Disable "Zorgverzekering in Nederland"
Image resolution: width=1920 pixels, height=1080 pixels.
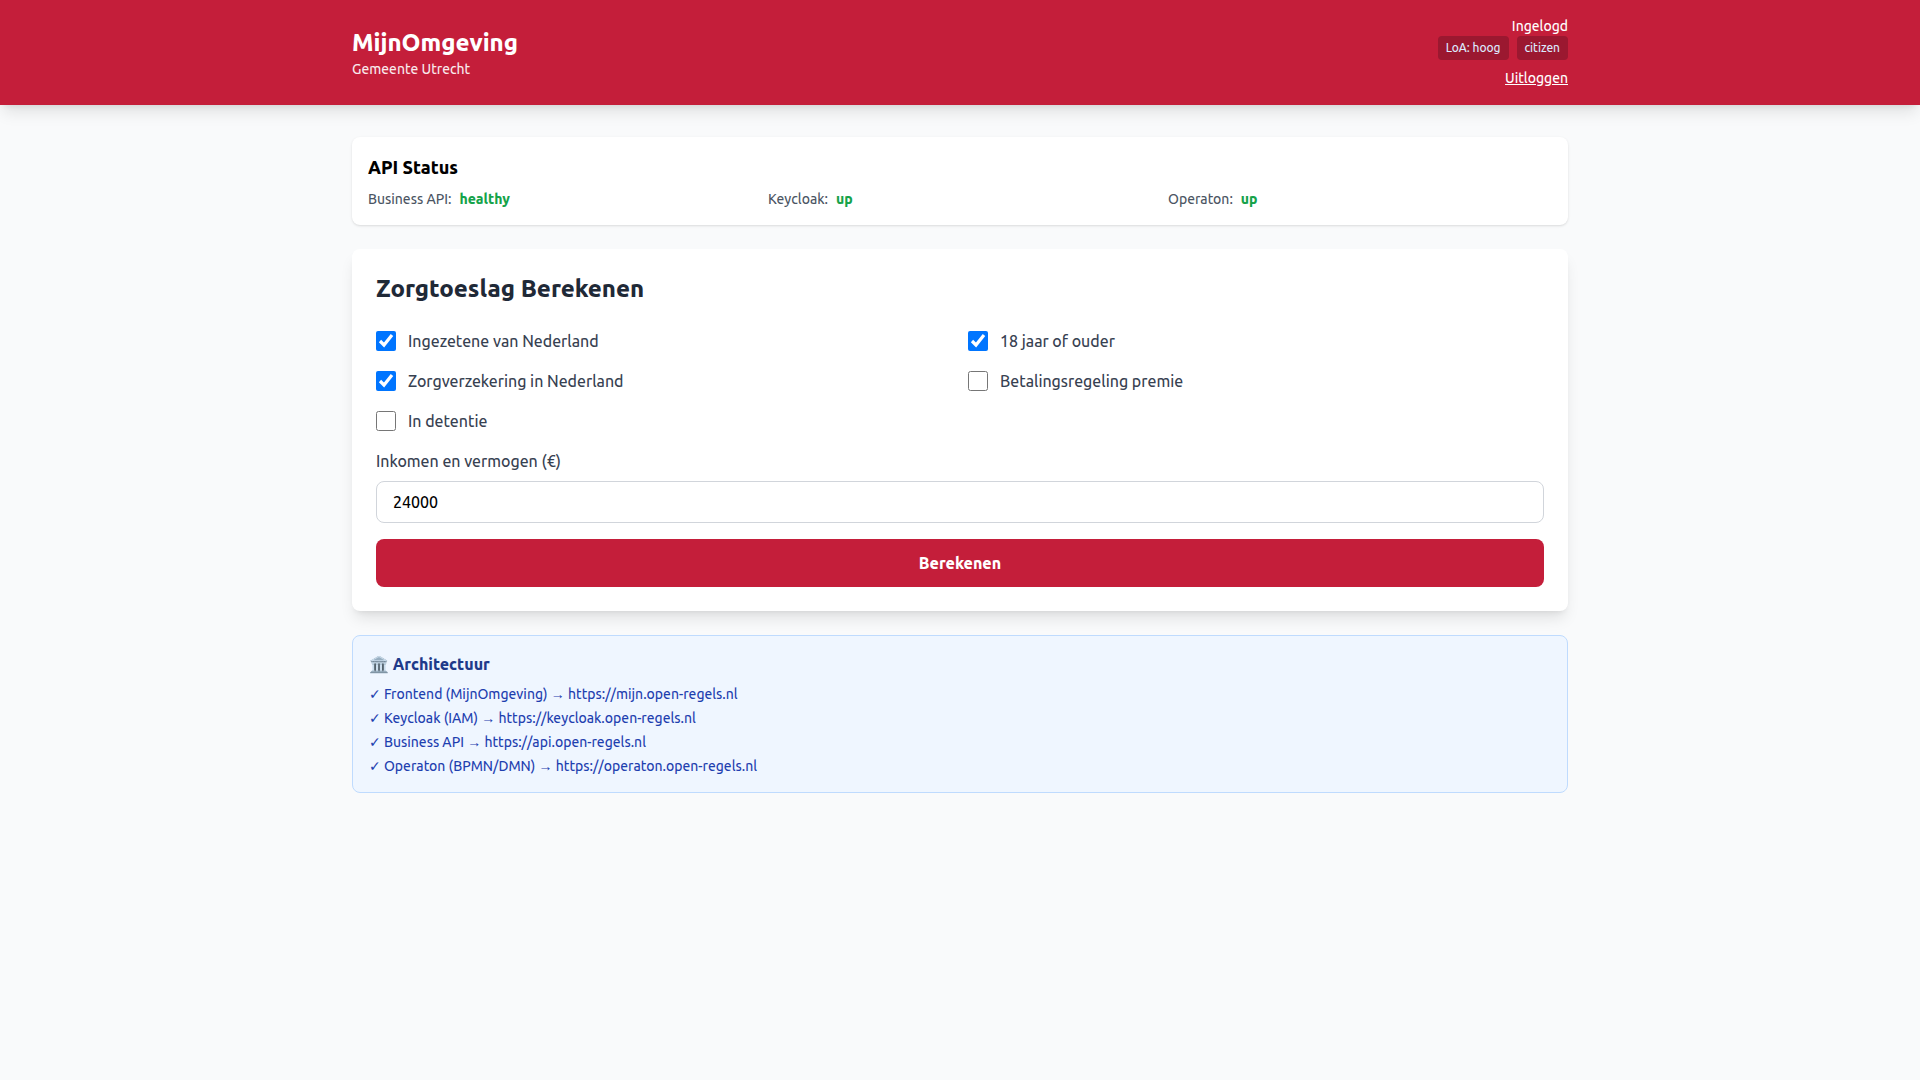click(x=386, y=381)
